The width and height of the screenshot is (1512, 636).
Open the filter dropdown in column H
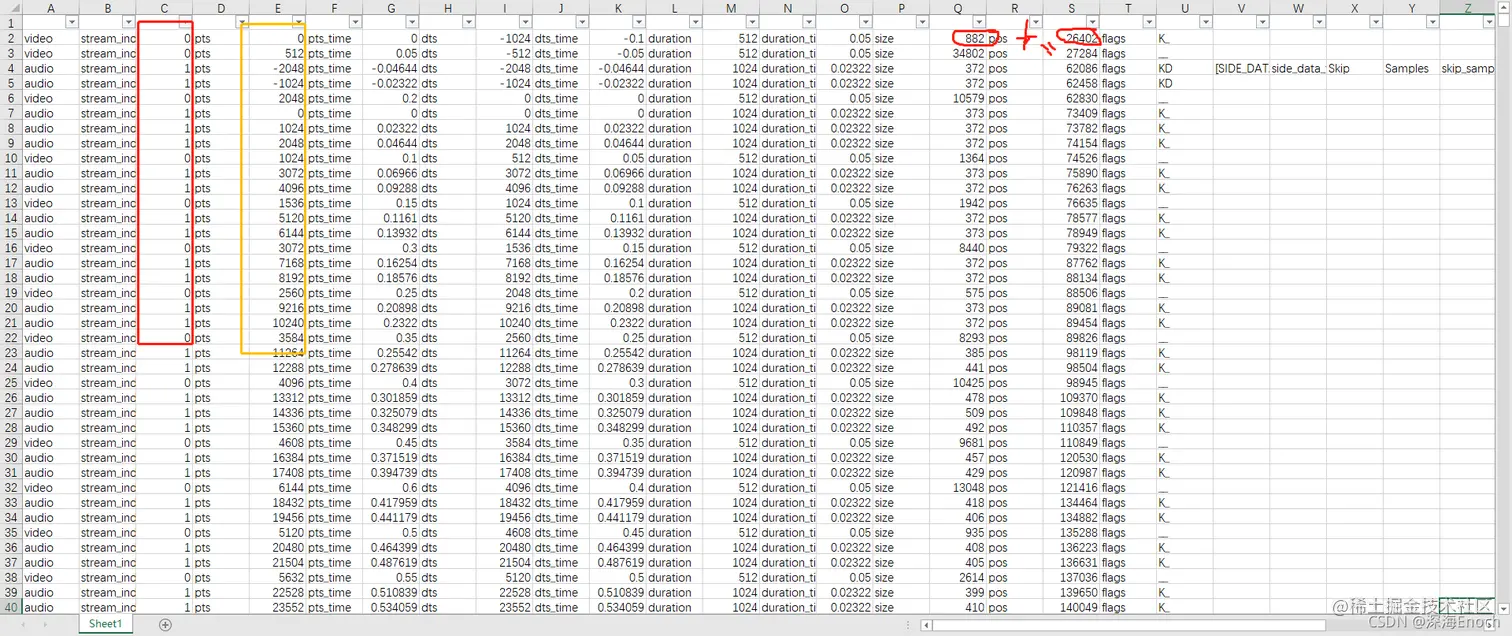point(469,23)
